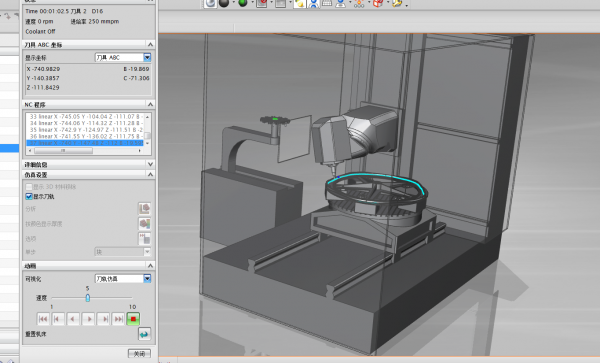Click NC program list scroll-up arrow
This screenshot has height=363, width=600.
click(x=147, y=116)
